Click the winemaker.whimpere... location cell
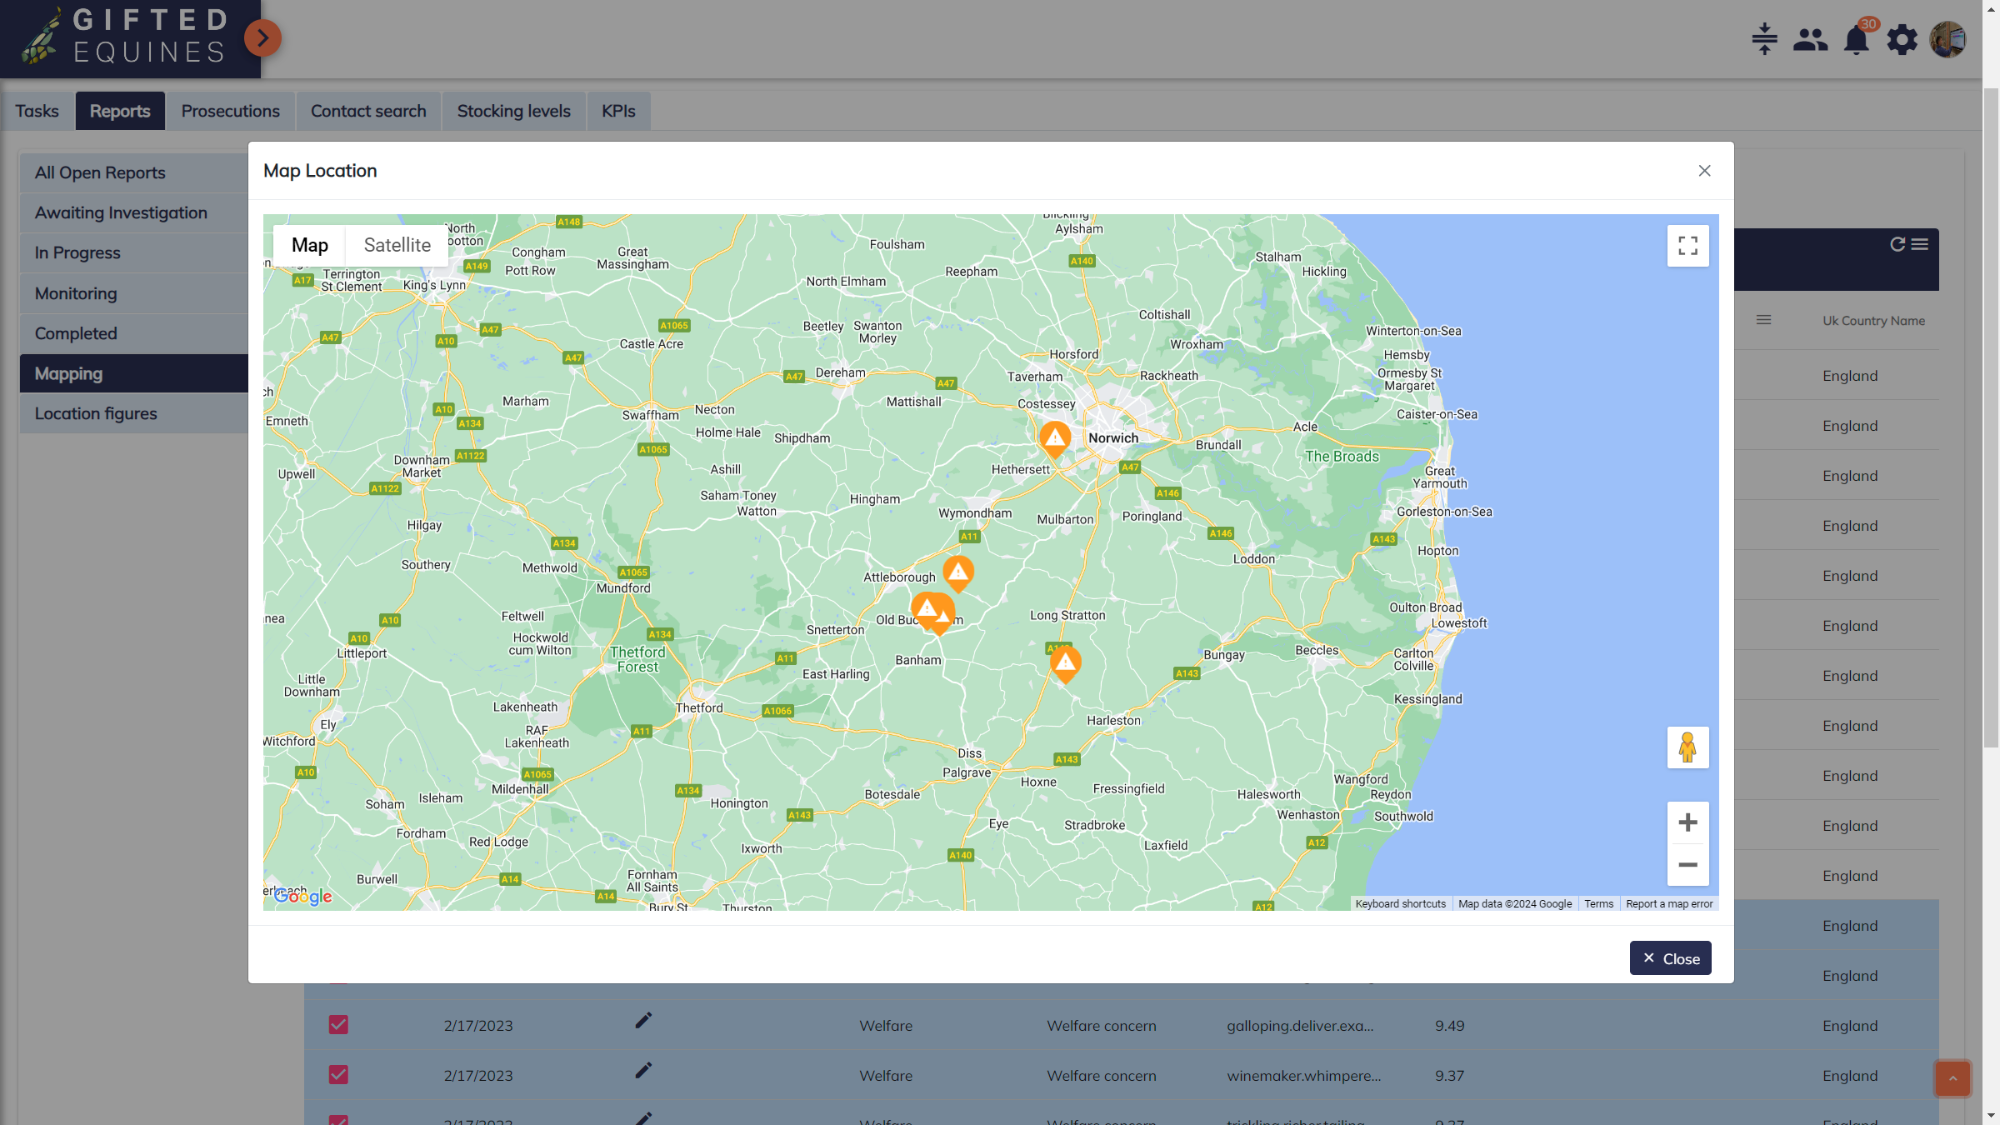 point(1303,1076)
